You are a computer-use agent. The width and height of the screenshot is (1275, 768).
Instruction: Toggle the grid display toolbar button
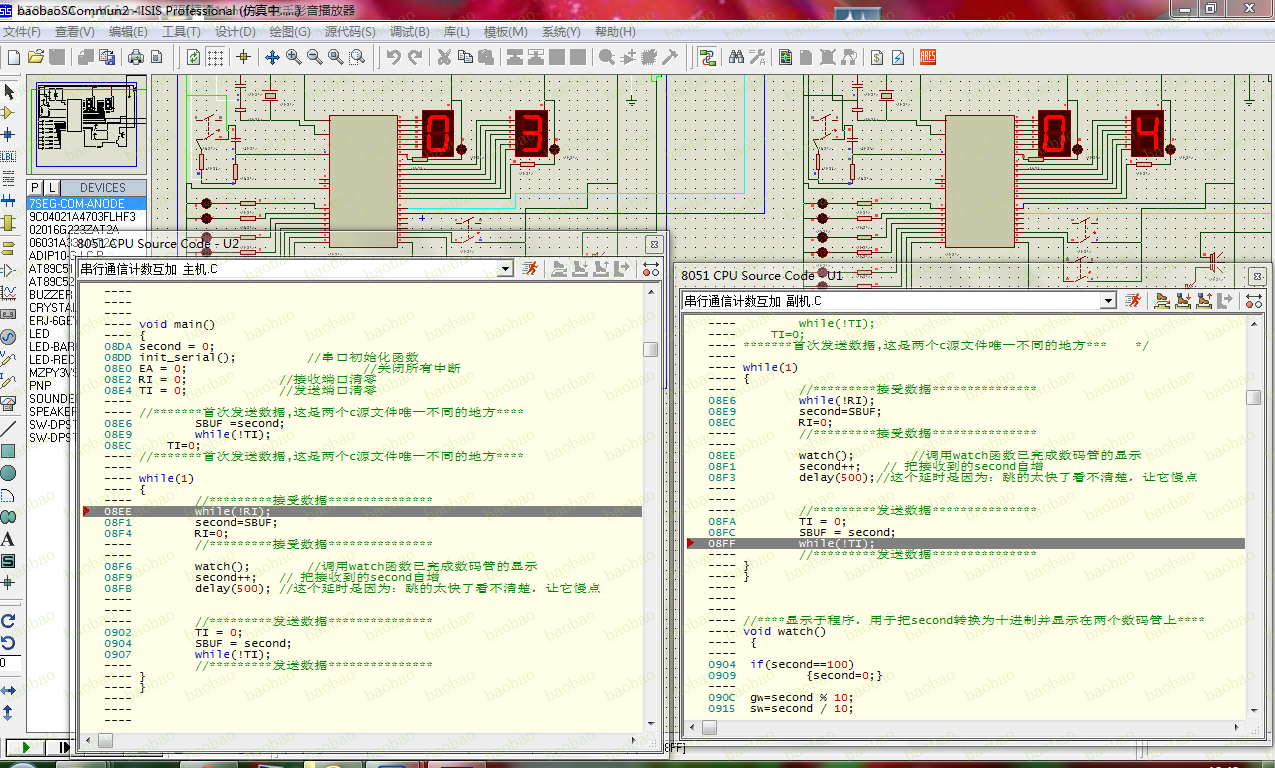pos(215,57)
